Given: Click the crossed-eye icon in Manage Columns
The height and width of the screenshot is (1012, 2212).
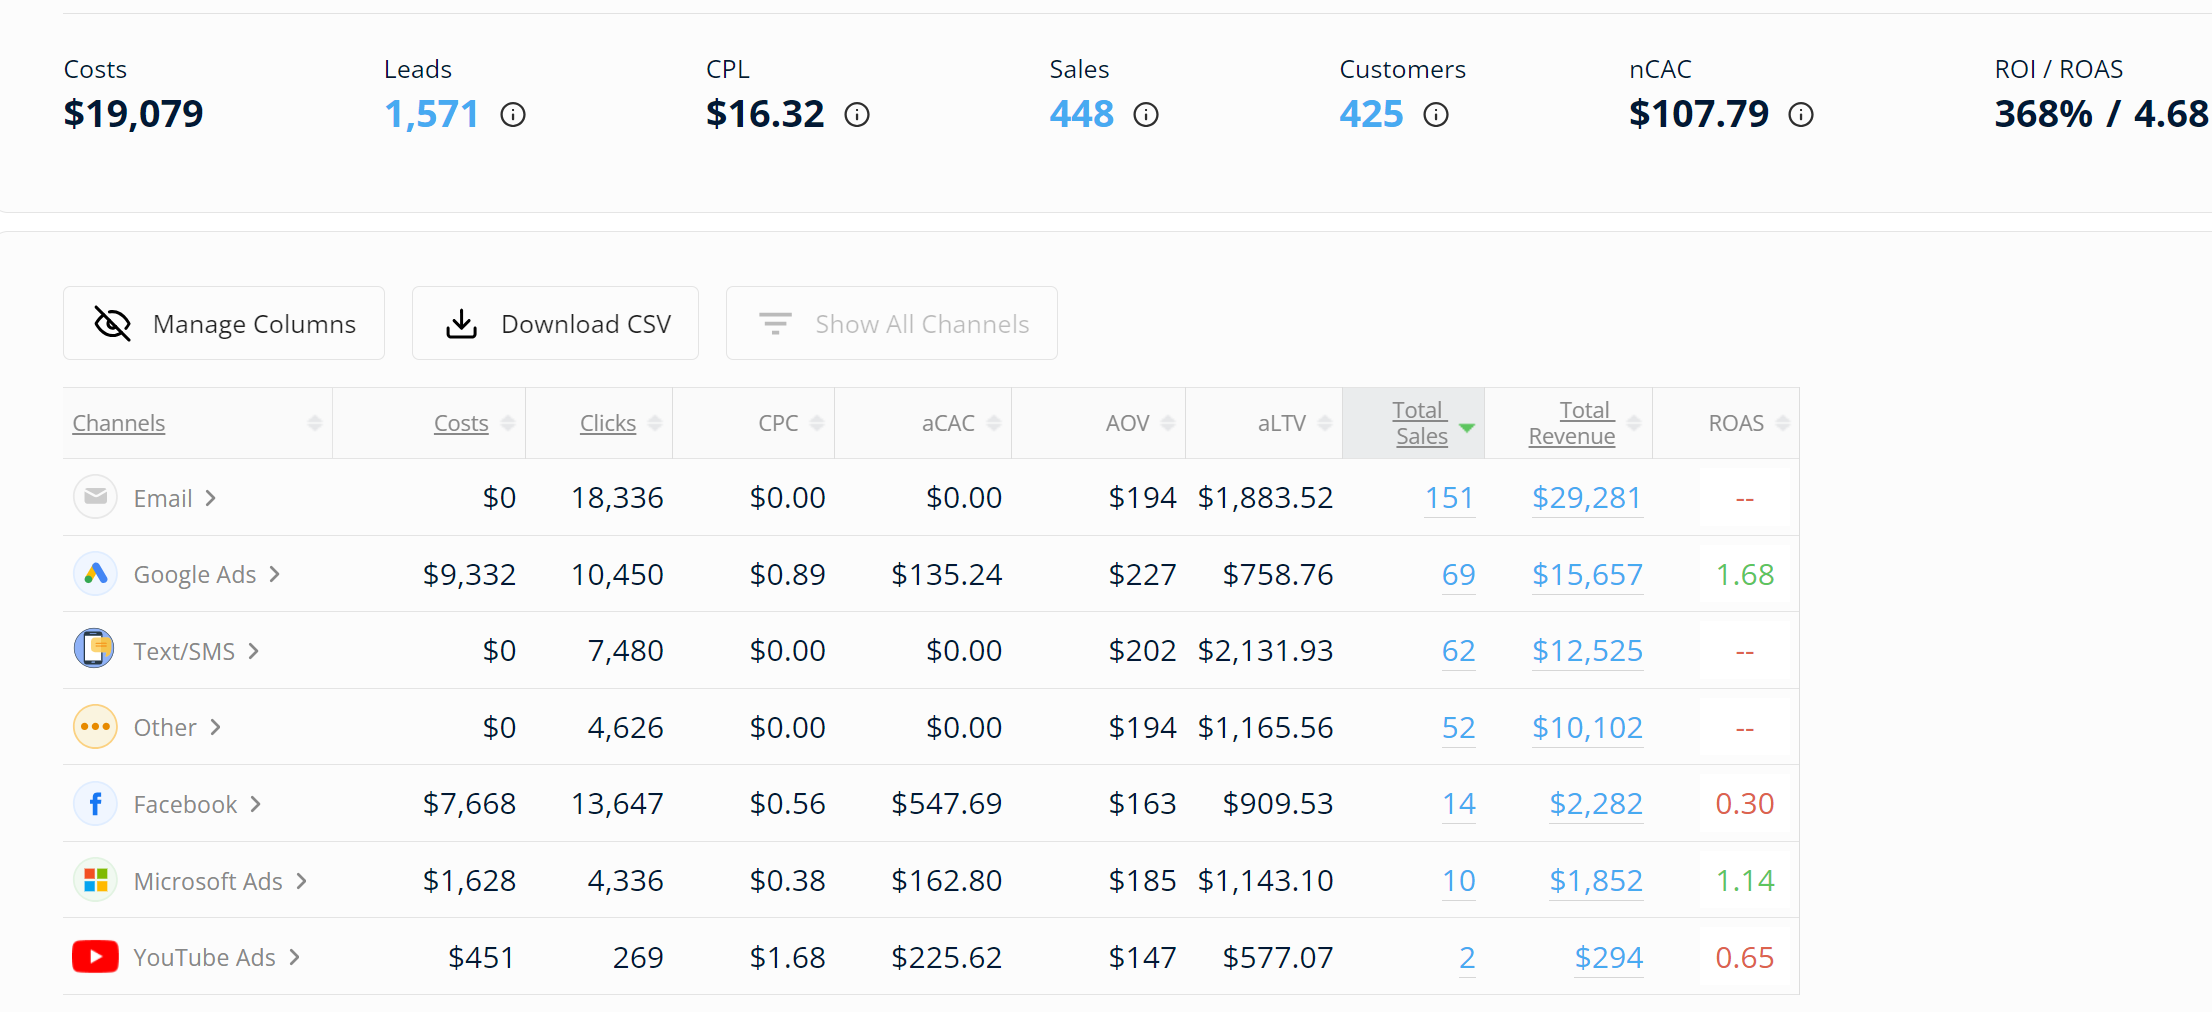Looking at the screenshot, I should [x=112, y=323].
